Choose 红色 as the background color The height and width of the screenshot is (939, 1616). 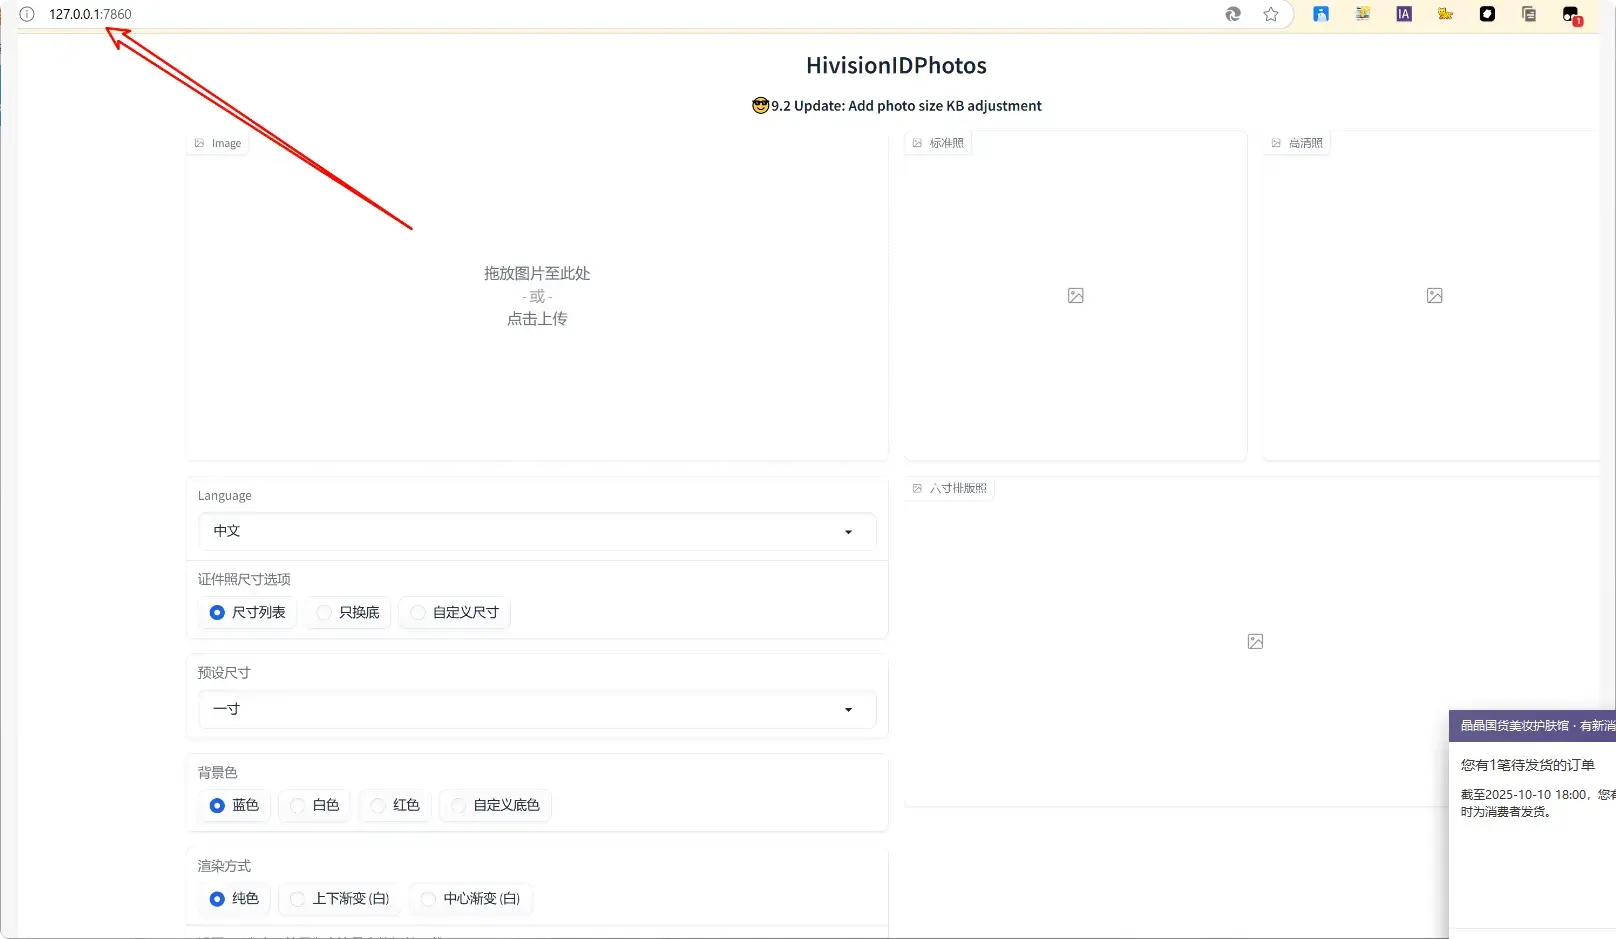pos(378,806)
